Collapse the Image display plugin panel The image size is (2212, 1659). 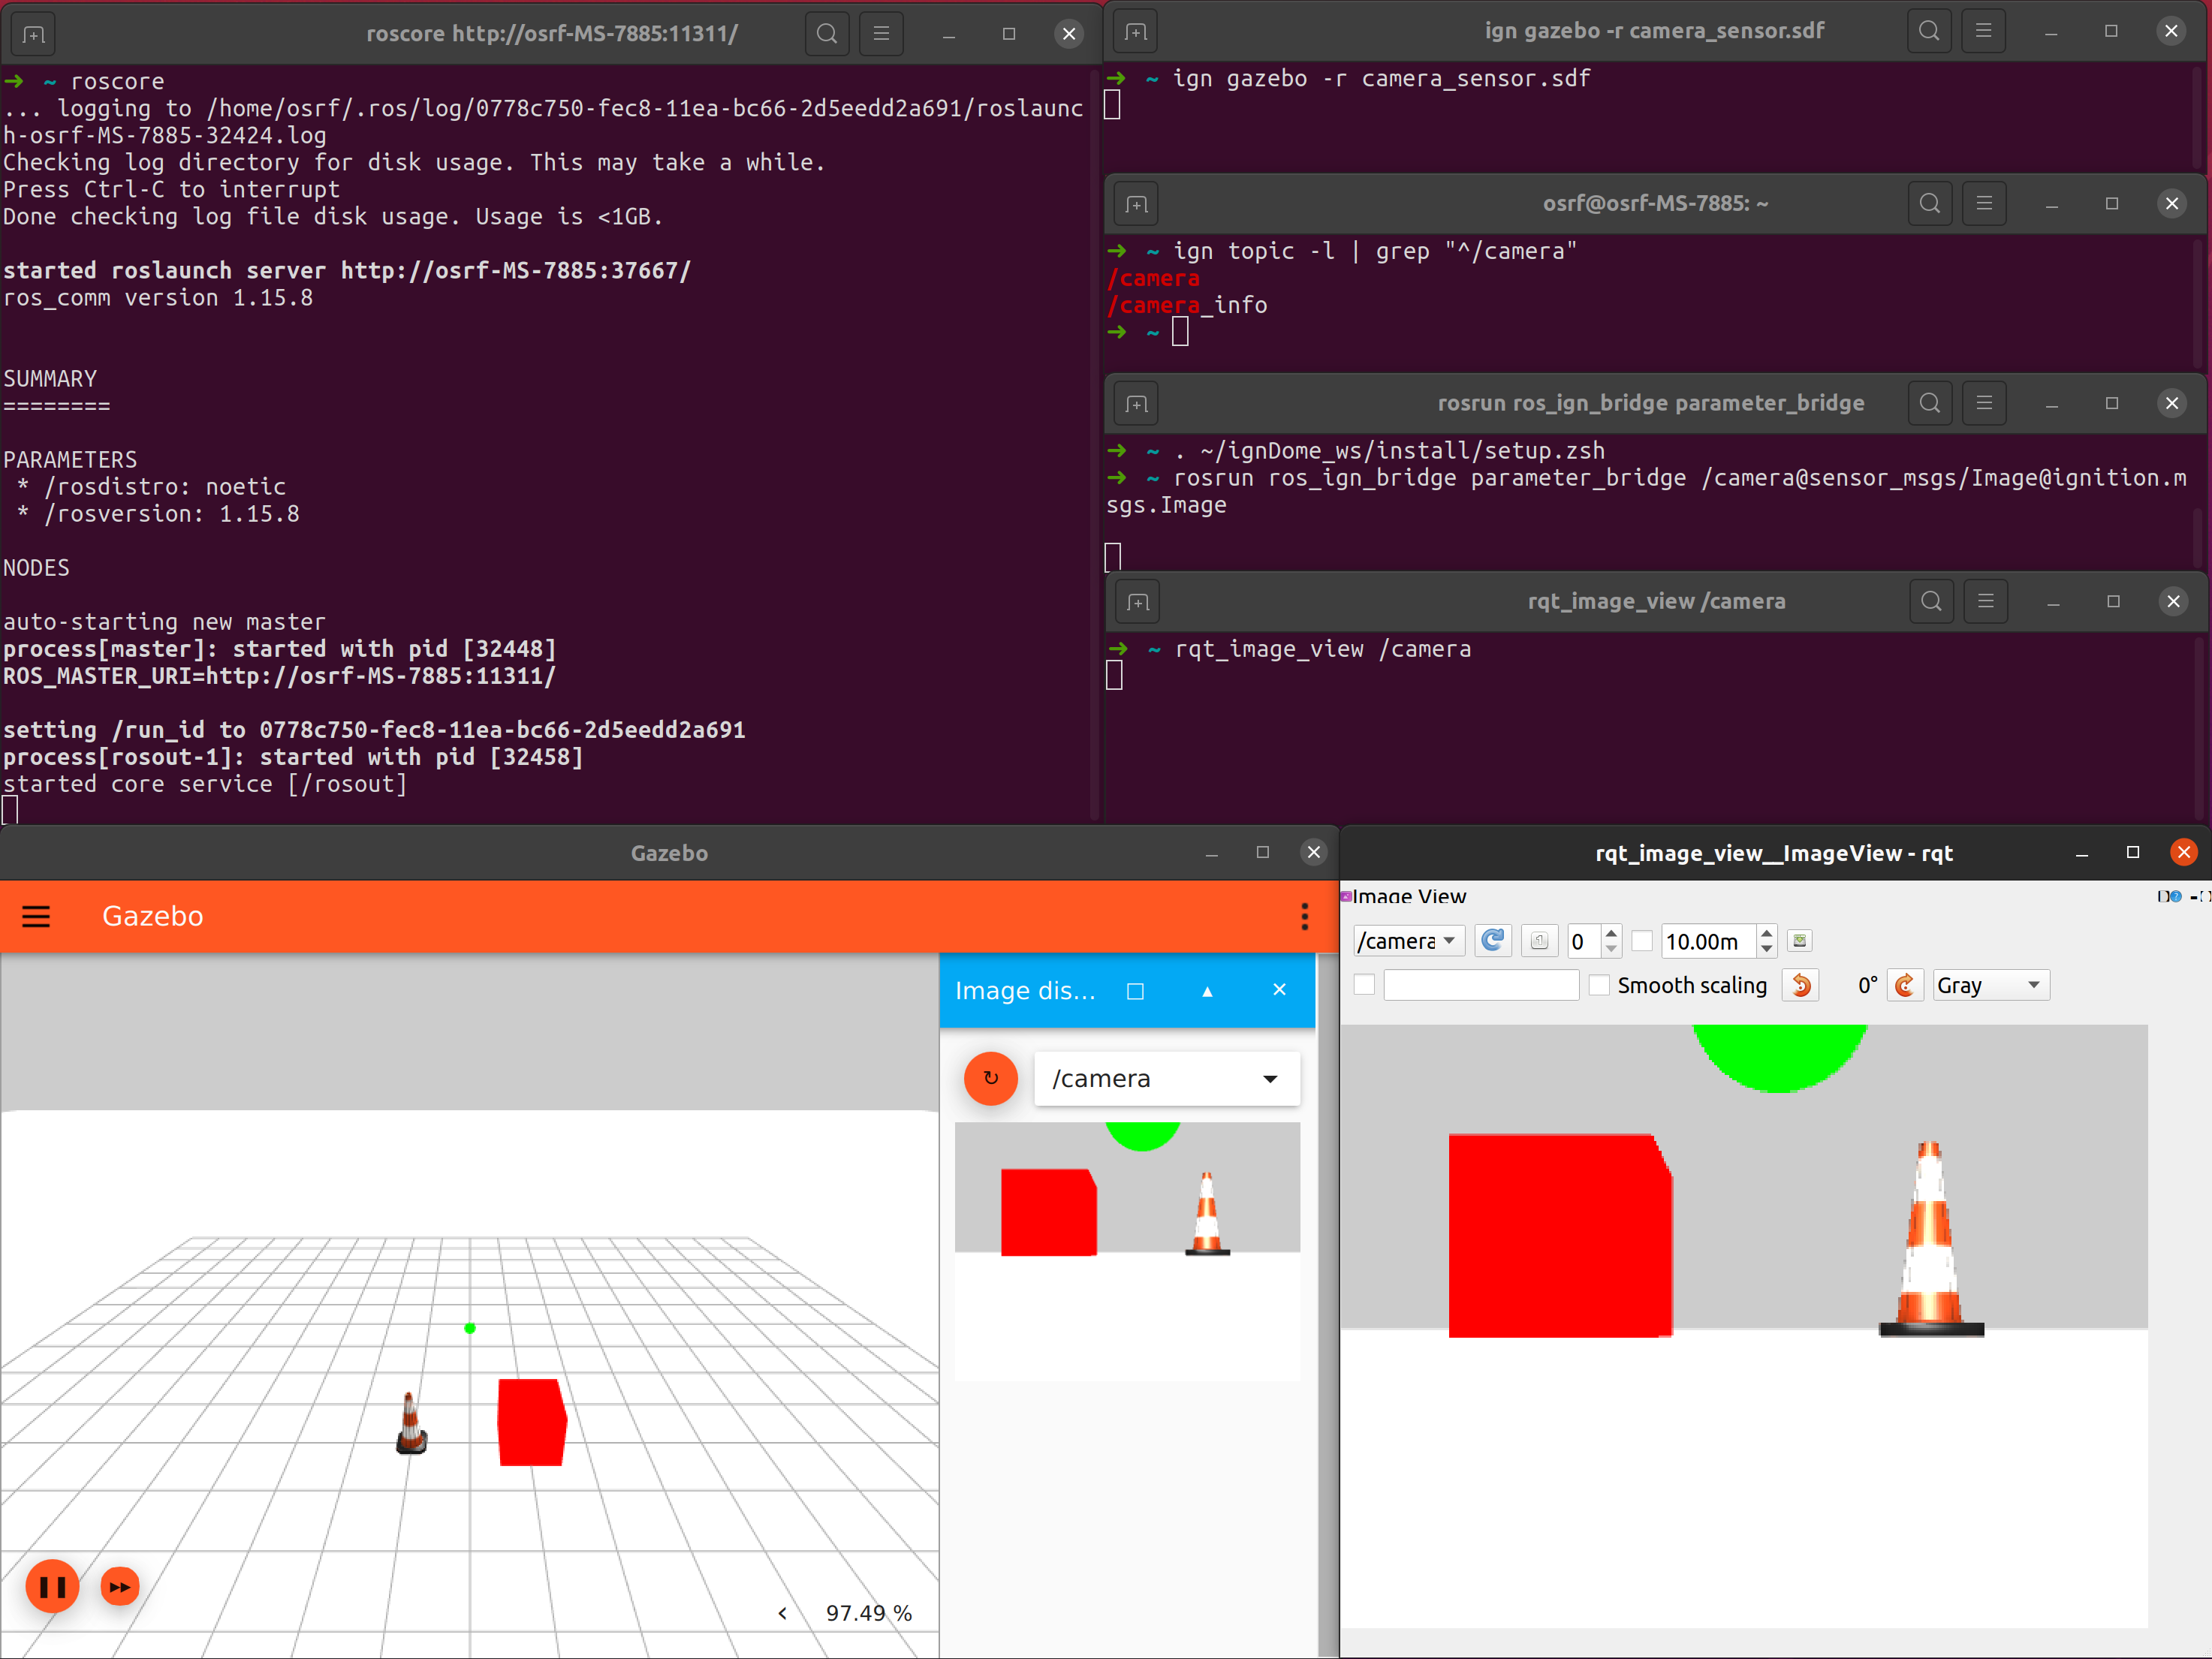coord(1207,991)
